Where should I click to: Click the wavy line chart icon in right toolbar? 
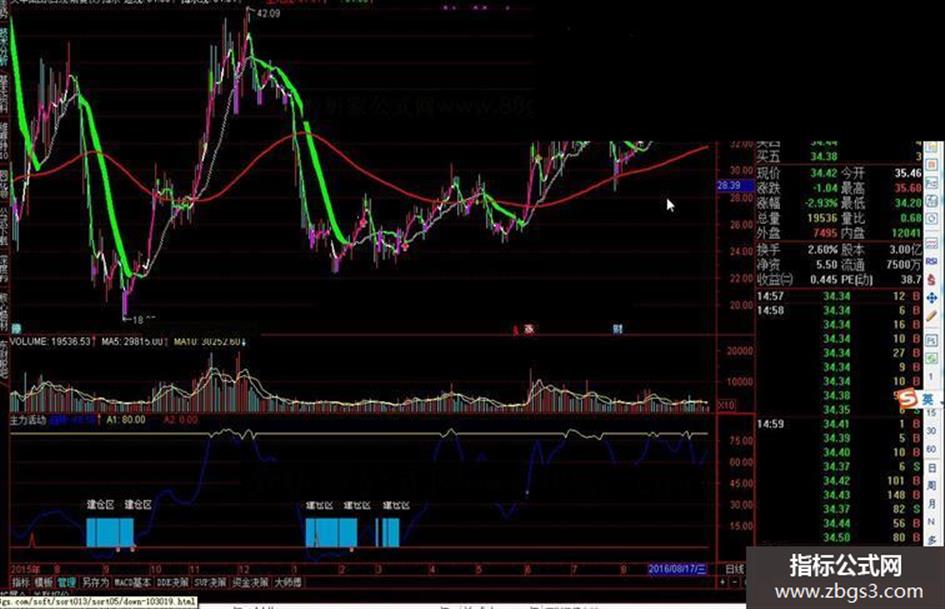pos(932,244)
